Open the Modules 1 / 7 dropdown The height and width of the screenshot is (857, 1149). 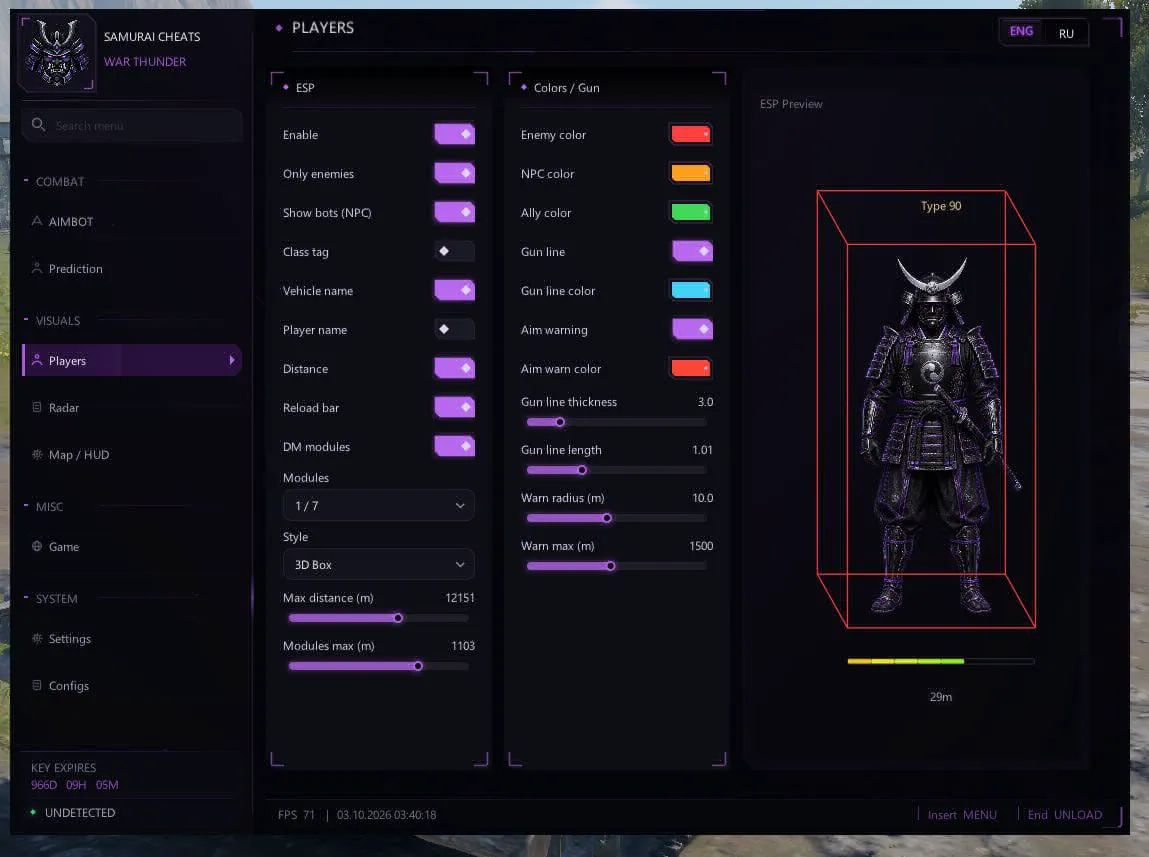[379, 505]
